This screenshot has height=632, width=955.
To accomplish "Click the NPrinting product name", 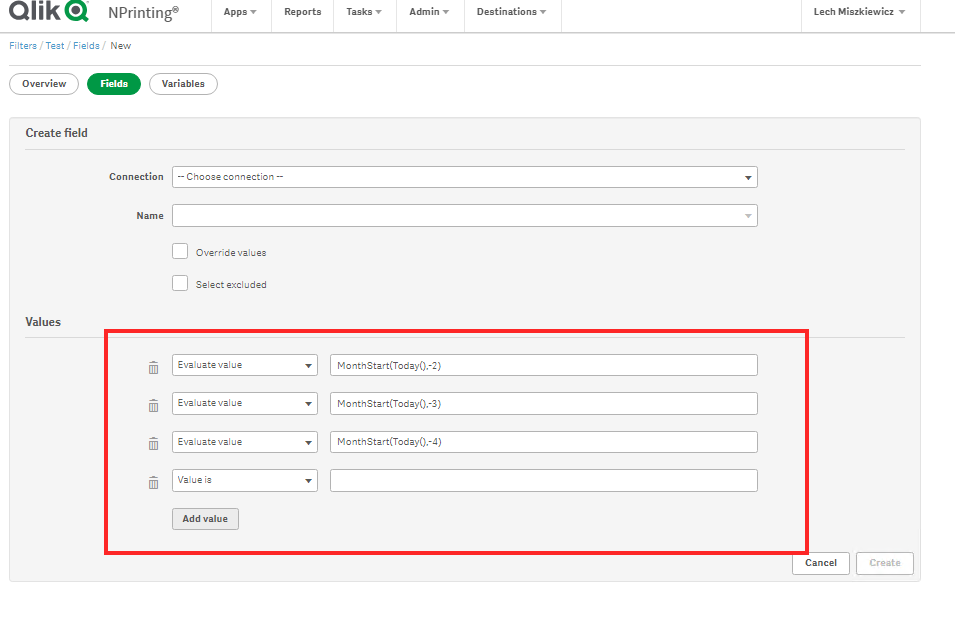I will pos(144,13).
